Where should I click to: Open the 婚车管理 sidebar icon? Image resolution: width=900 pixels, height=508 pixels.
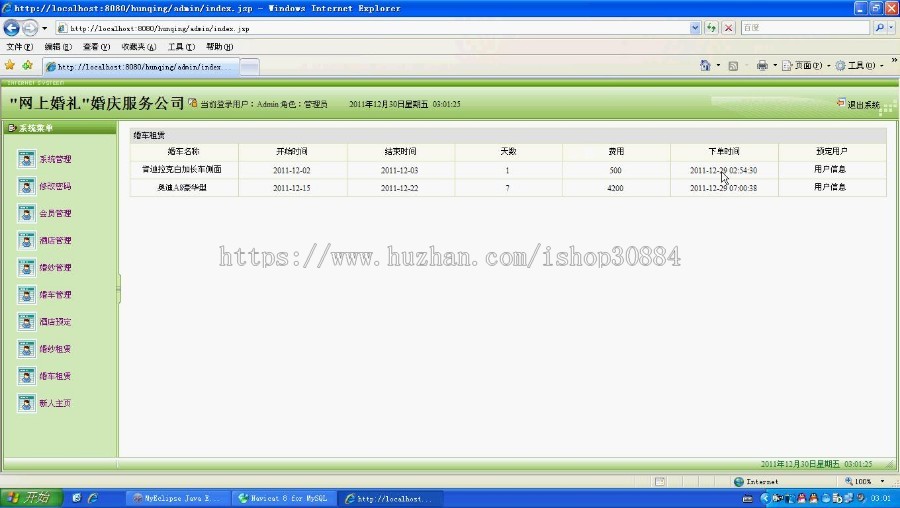click(x=26, y=294)
